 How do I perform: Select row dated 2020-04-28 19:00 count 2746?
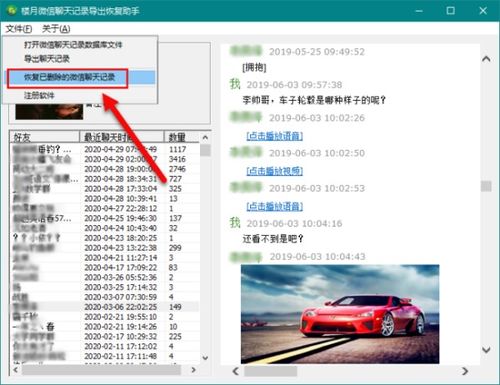tap(105, 169)
